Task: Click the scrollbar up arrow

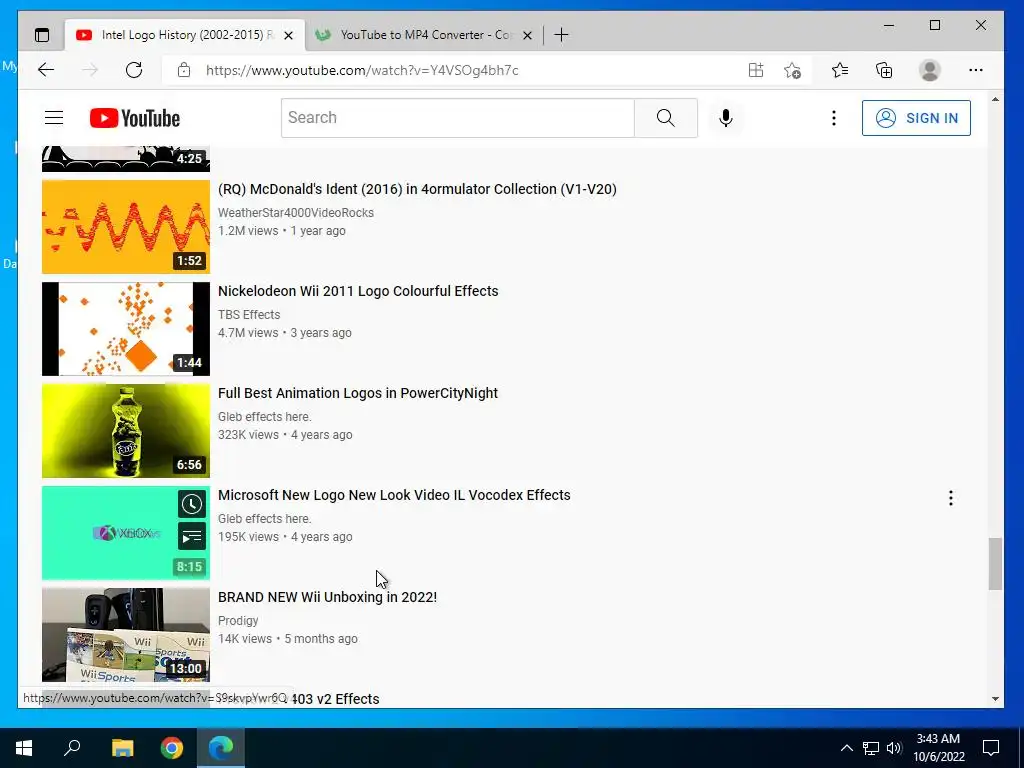Action: 995,100
